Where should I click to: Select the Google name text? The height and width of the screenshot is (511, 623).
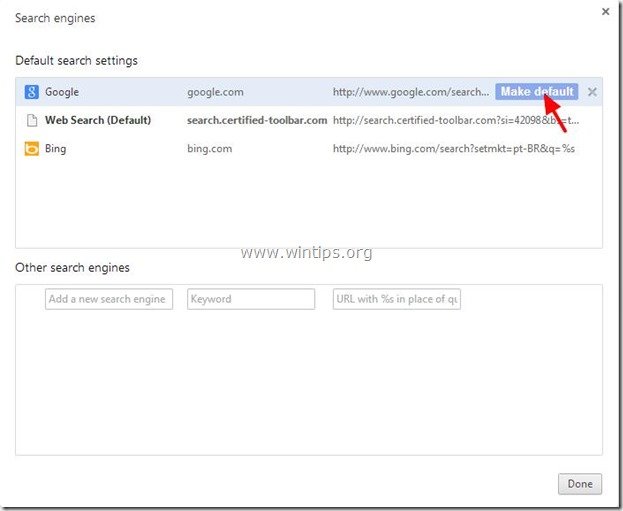62,92
